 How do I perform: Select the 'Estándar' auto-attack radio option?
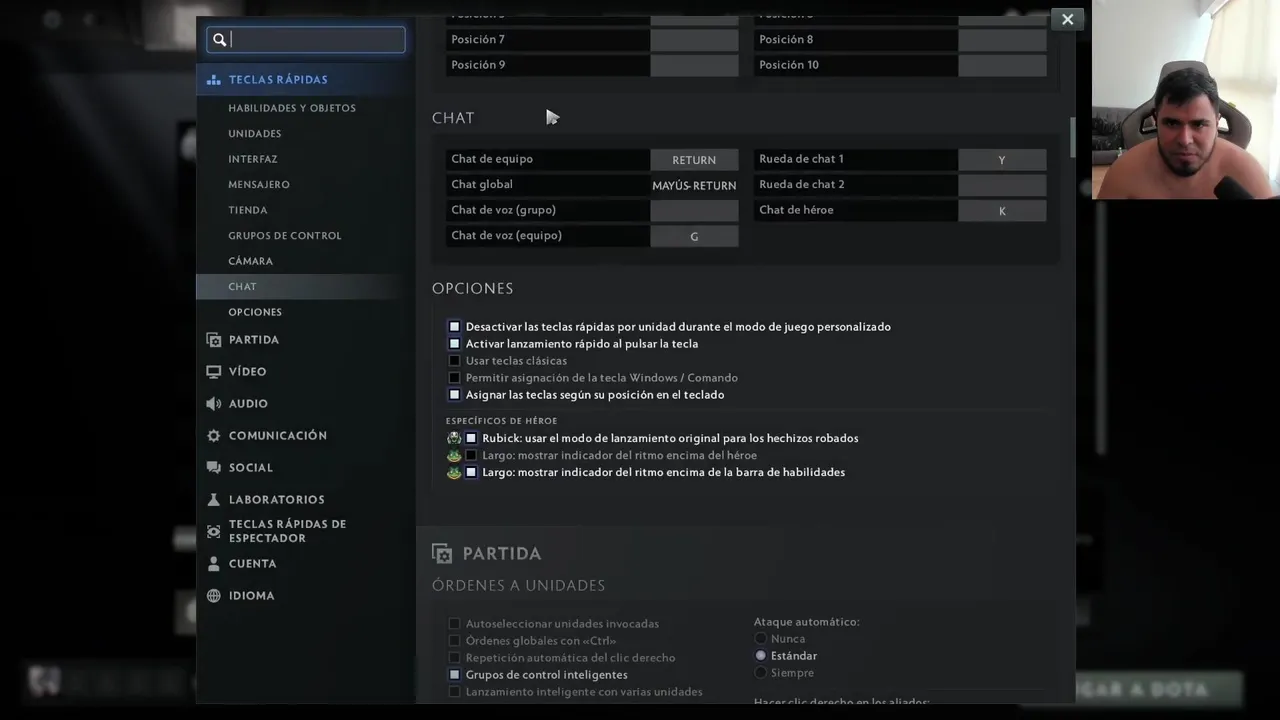(x=761, y=656)
